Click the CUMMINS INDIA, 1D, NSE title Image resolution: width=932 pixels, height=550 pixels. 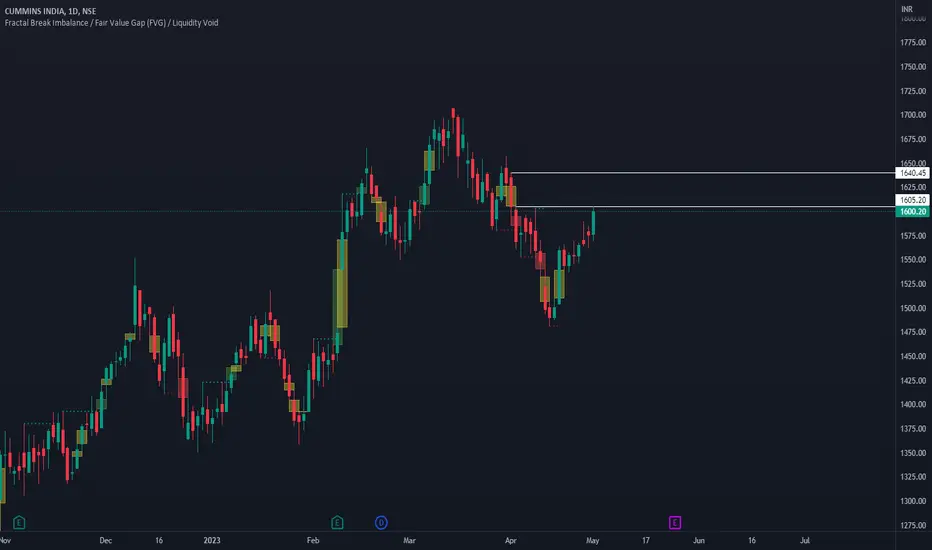point(50,11)
